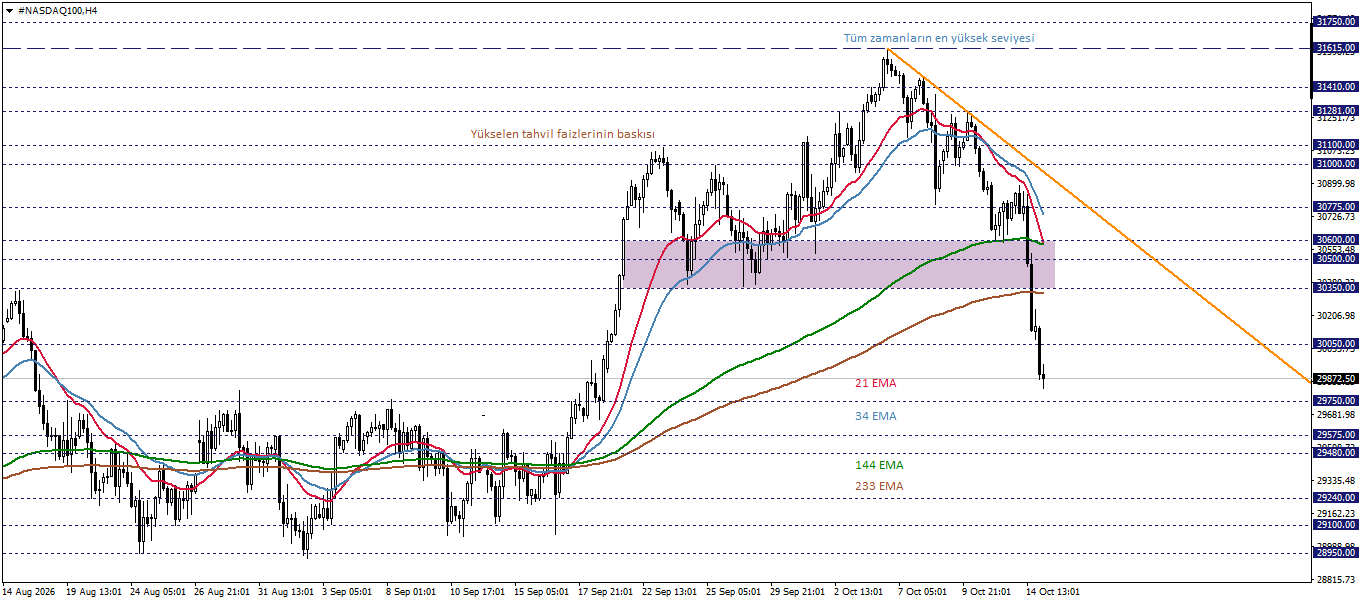Click the 29750.00 price level label
Viewport: 1362px width, 603px height.
tap(1336, 400)
